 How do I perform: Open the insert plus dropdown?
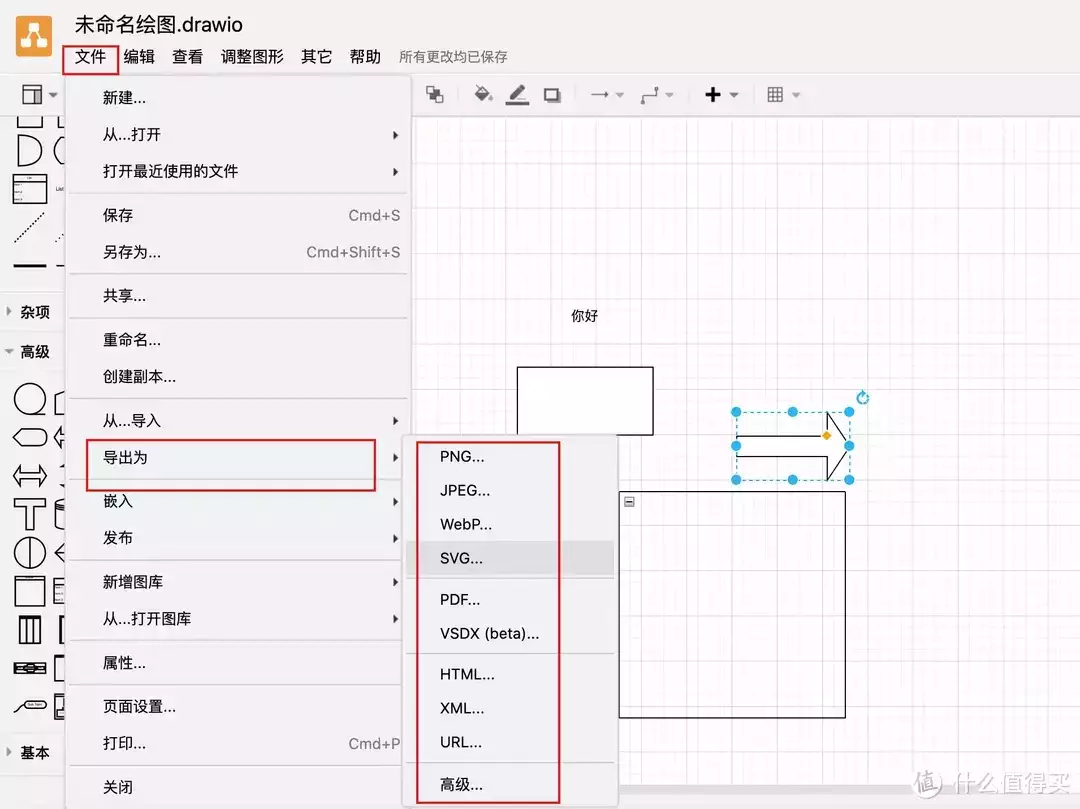click(x=721, y=95)
